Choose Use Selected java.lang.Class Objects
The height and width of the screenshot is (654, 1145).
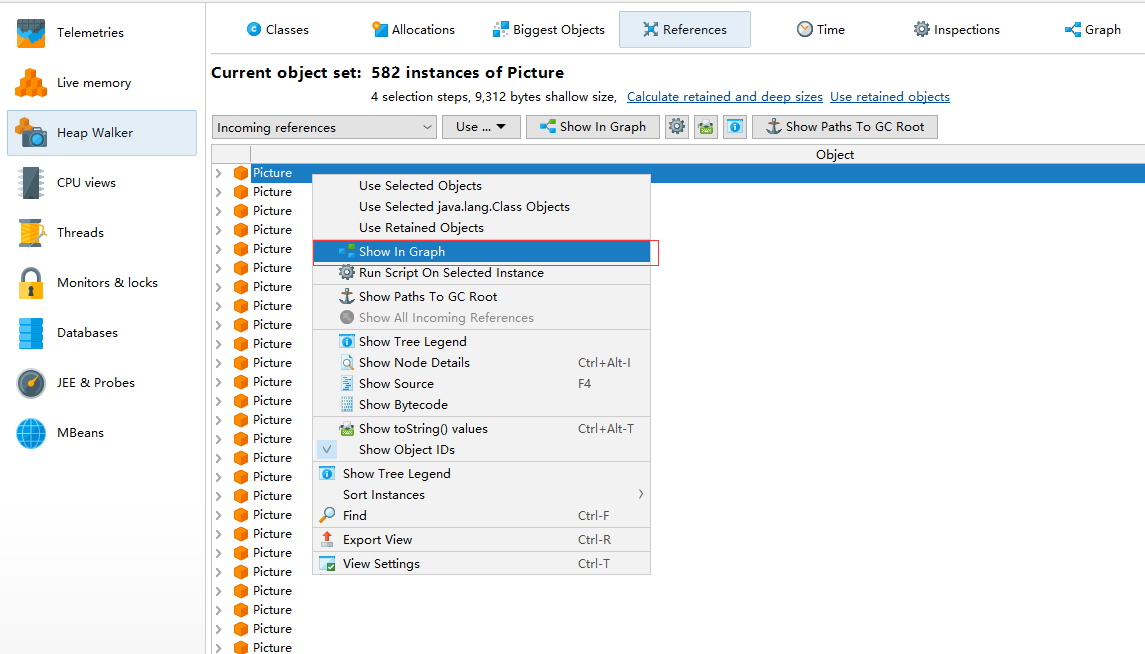click(x=481, y=207)
